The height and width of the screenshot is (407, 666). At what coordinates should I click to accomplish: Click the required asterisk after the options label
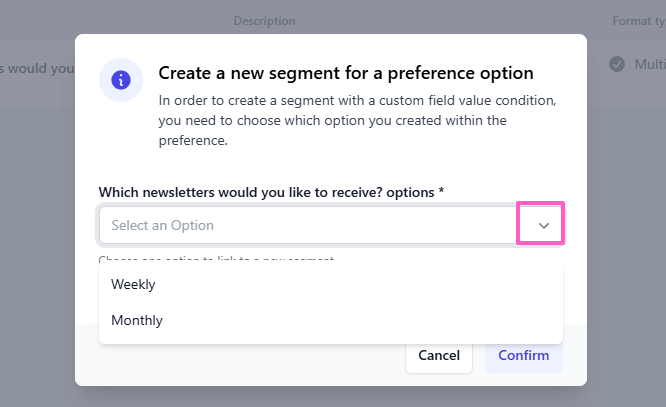[442, 191]
